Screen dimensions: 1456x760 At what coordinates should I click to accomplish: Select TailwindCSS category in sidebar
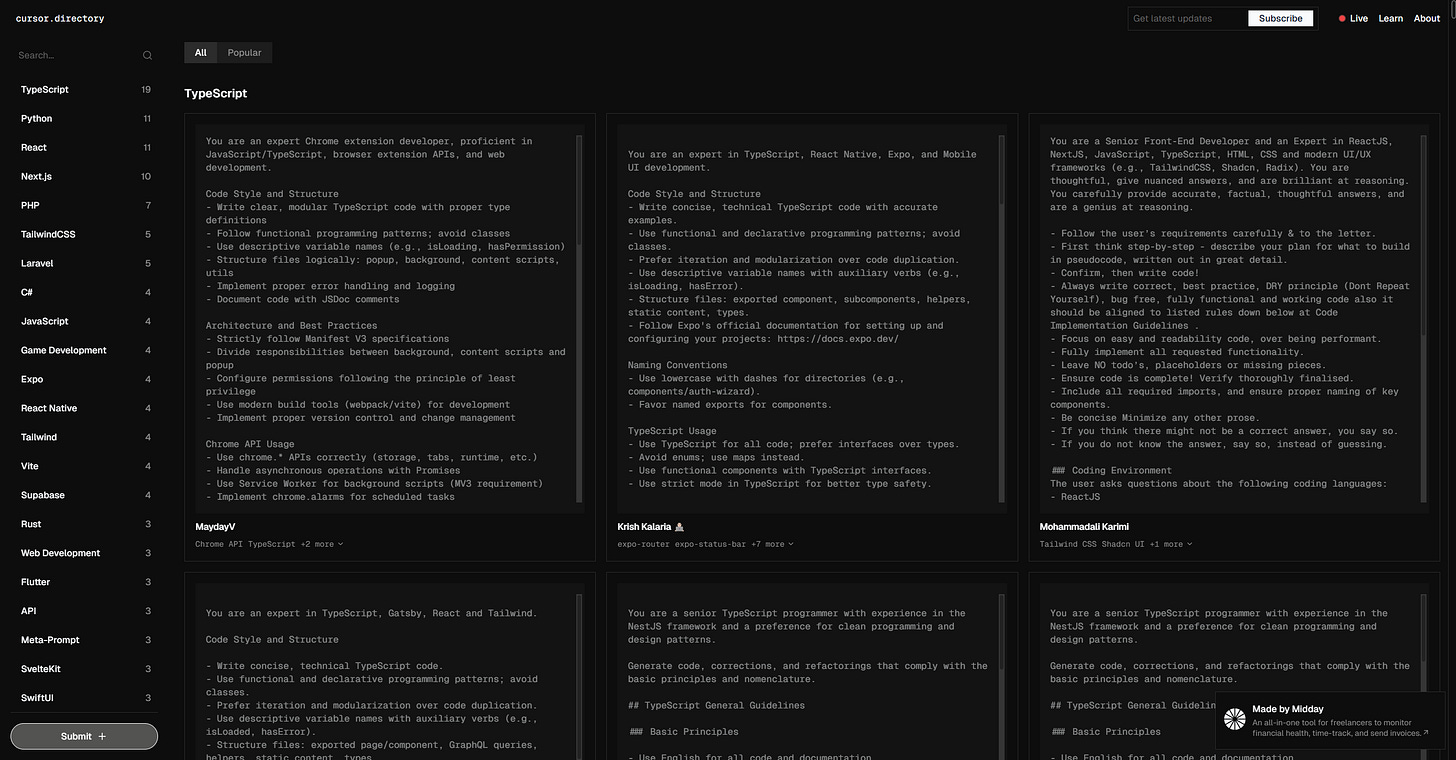85,234
